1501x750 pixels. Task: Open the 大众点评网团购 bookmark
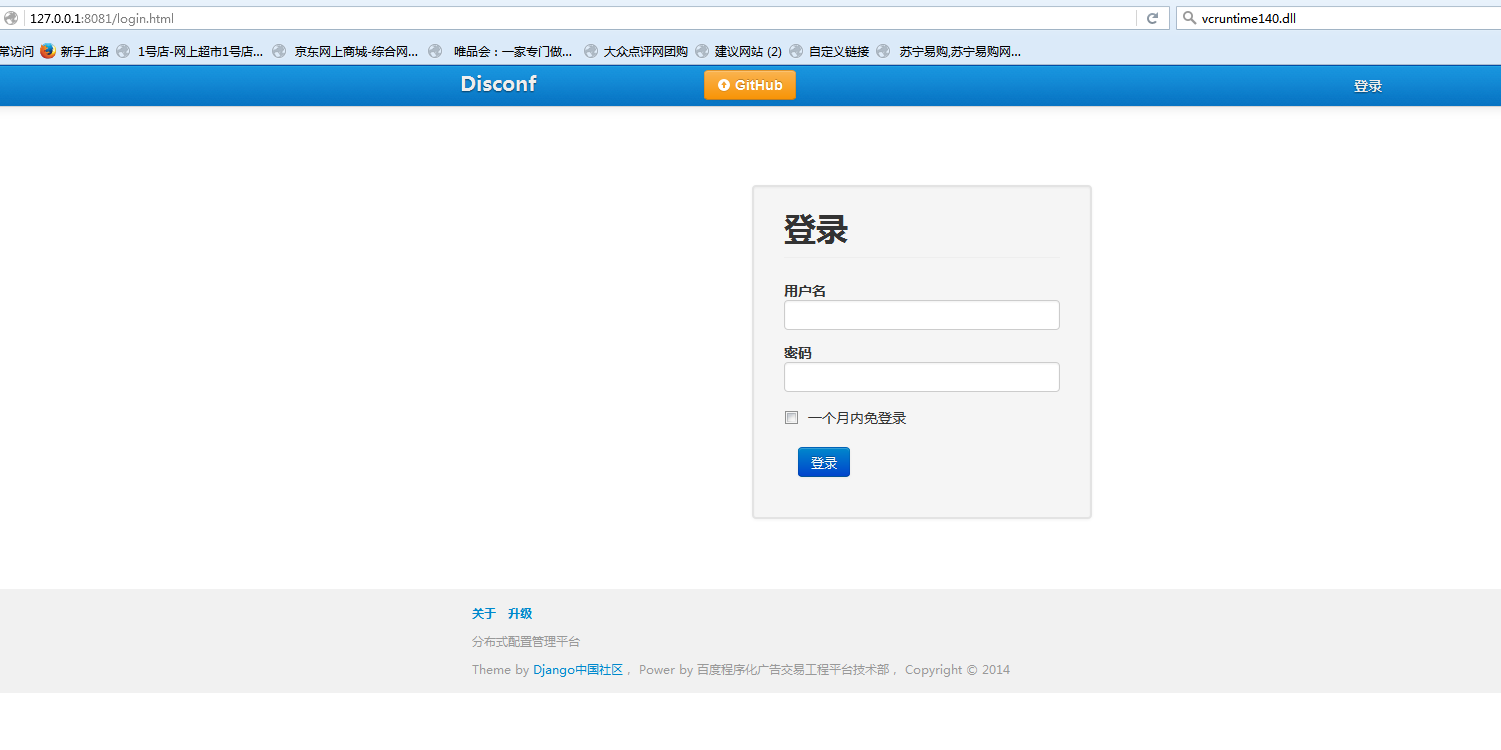coord(645,51)
